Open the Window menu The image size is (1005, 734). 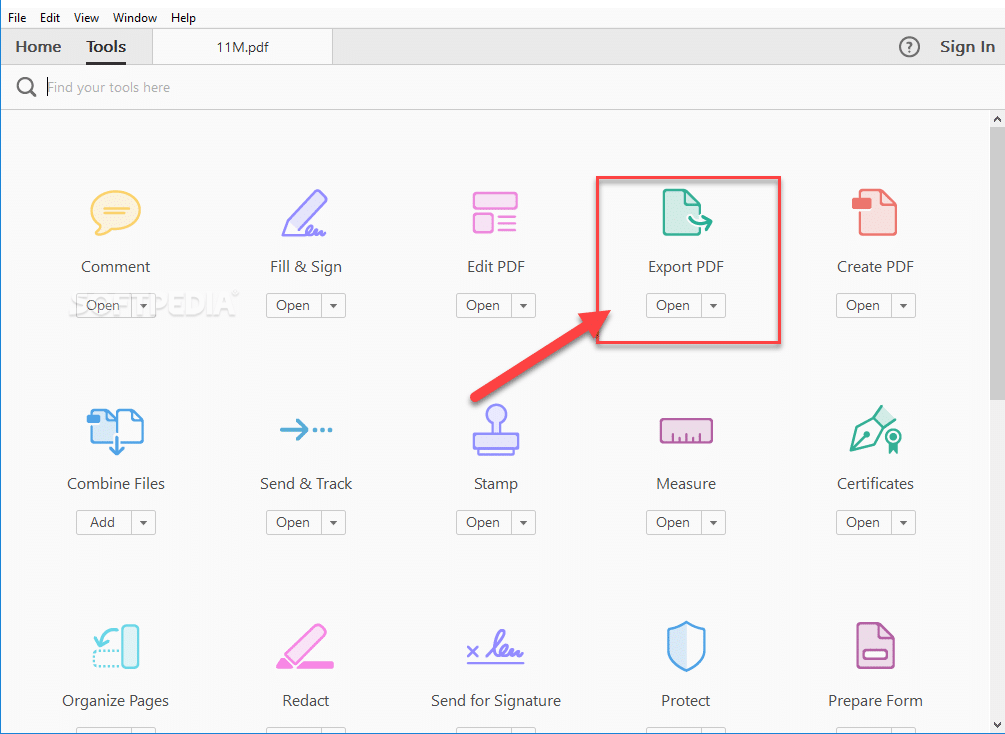pos(135,18)
